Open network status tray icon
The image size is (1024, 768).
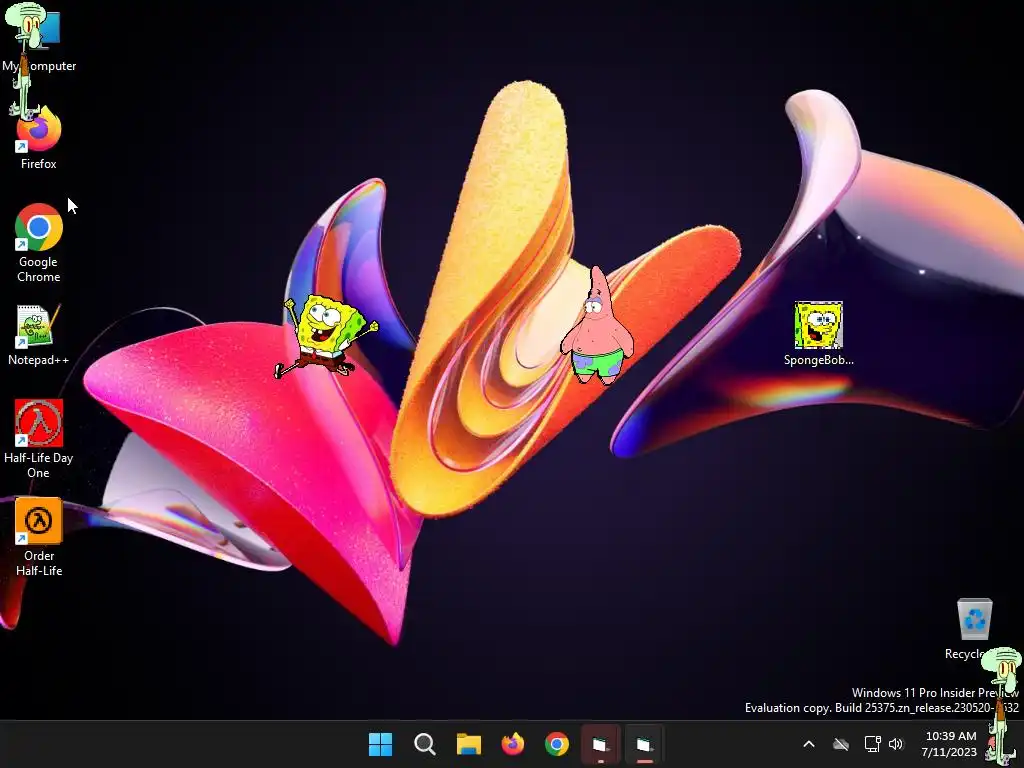pos(872,744)
